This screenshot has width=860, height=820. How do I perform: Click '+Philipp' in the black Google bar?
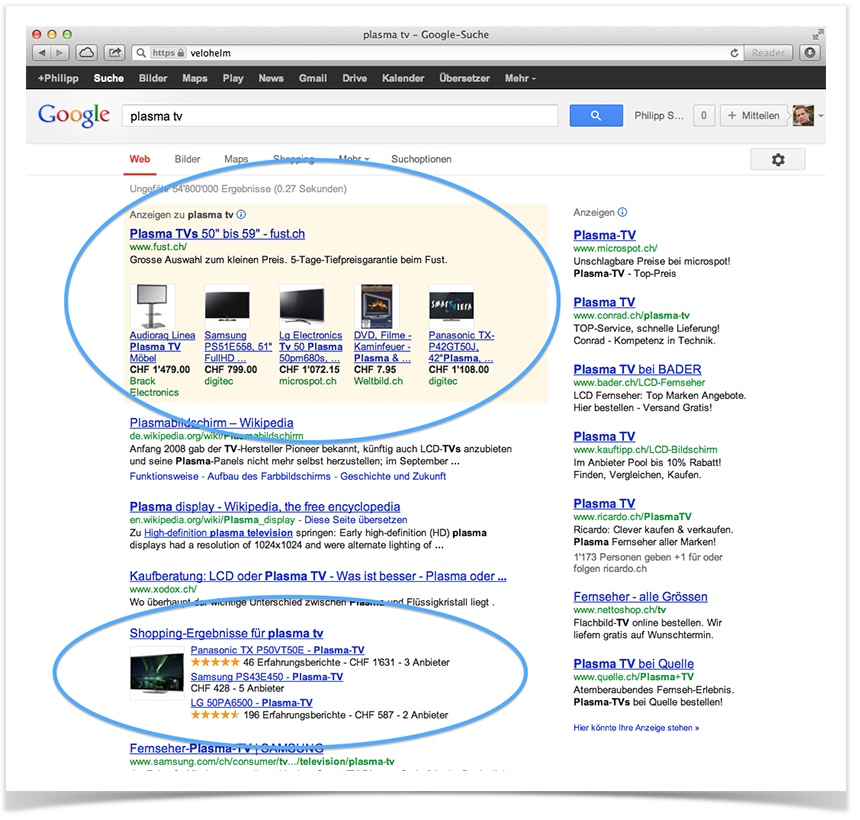(x=58, y=78)
